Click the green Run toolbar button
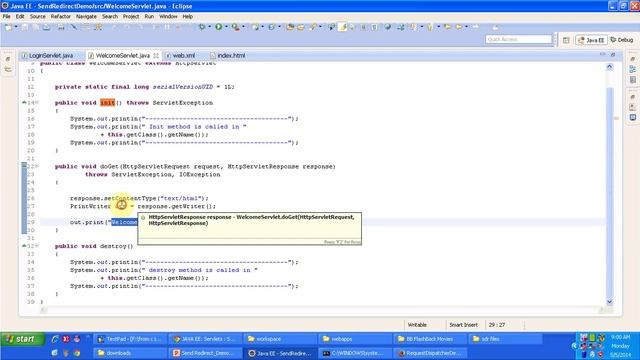This screenshot has width=640, height=360. point(219,27)
